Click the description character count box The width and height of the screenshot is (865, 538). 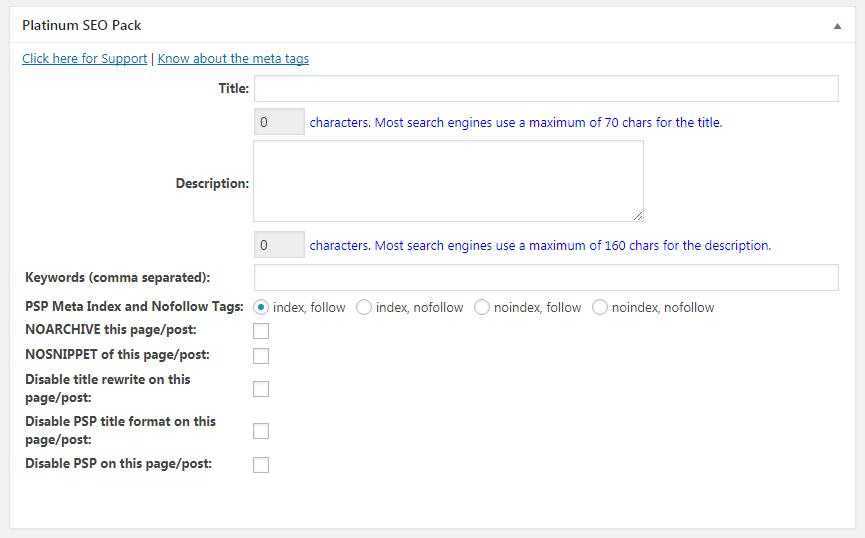[x=279, y=245]
